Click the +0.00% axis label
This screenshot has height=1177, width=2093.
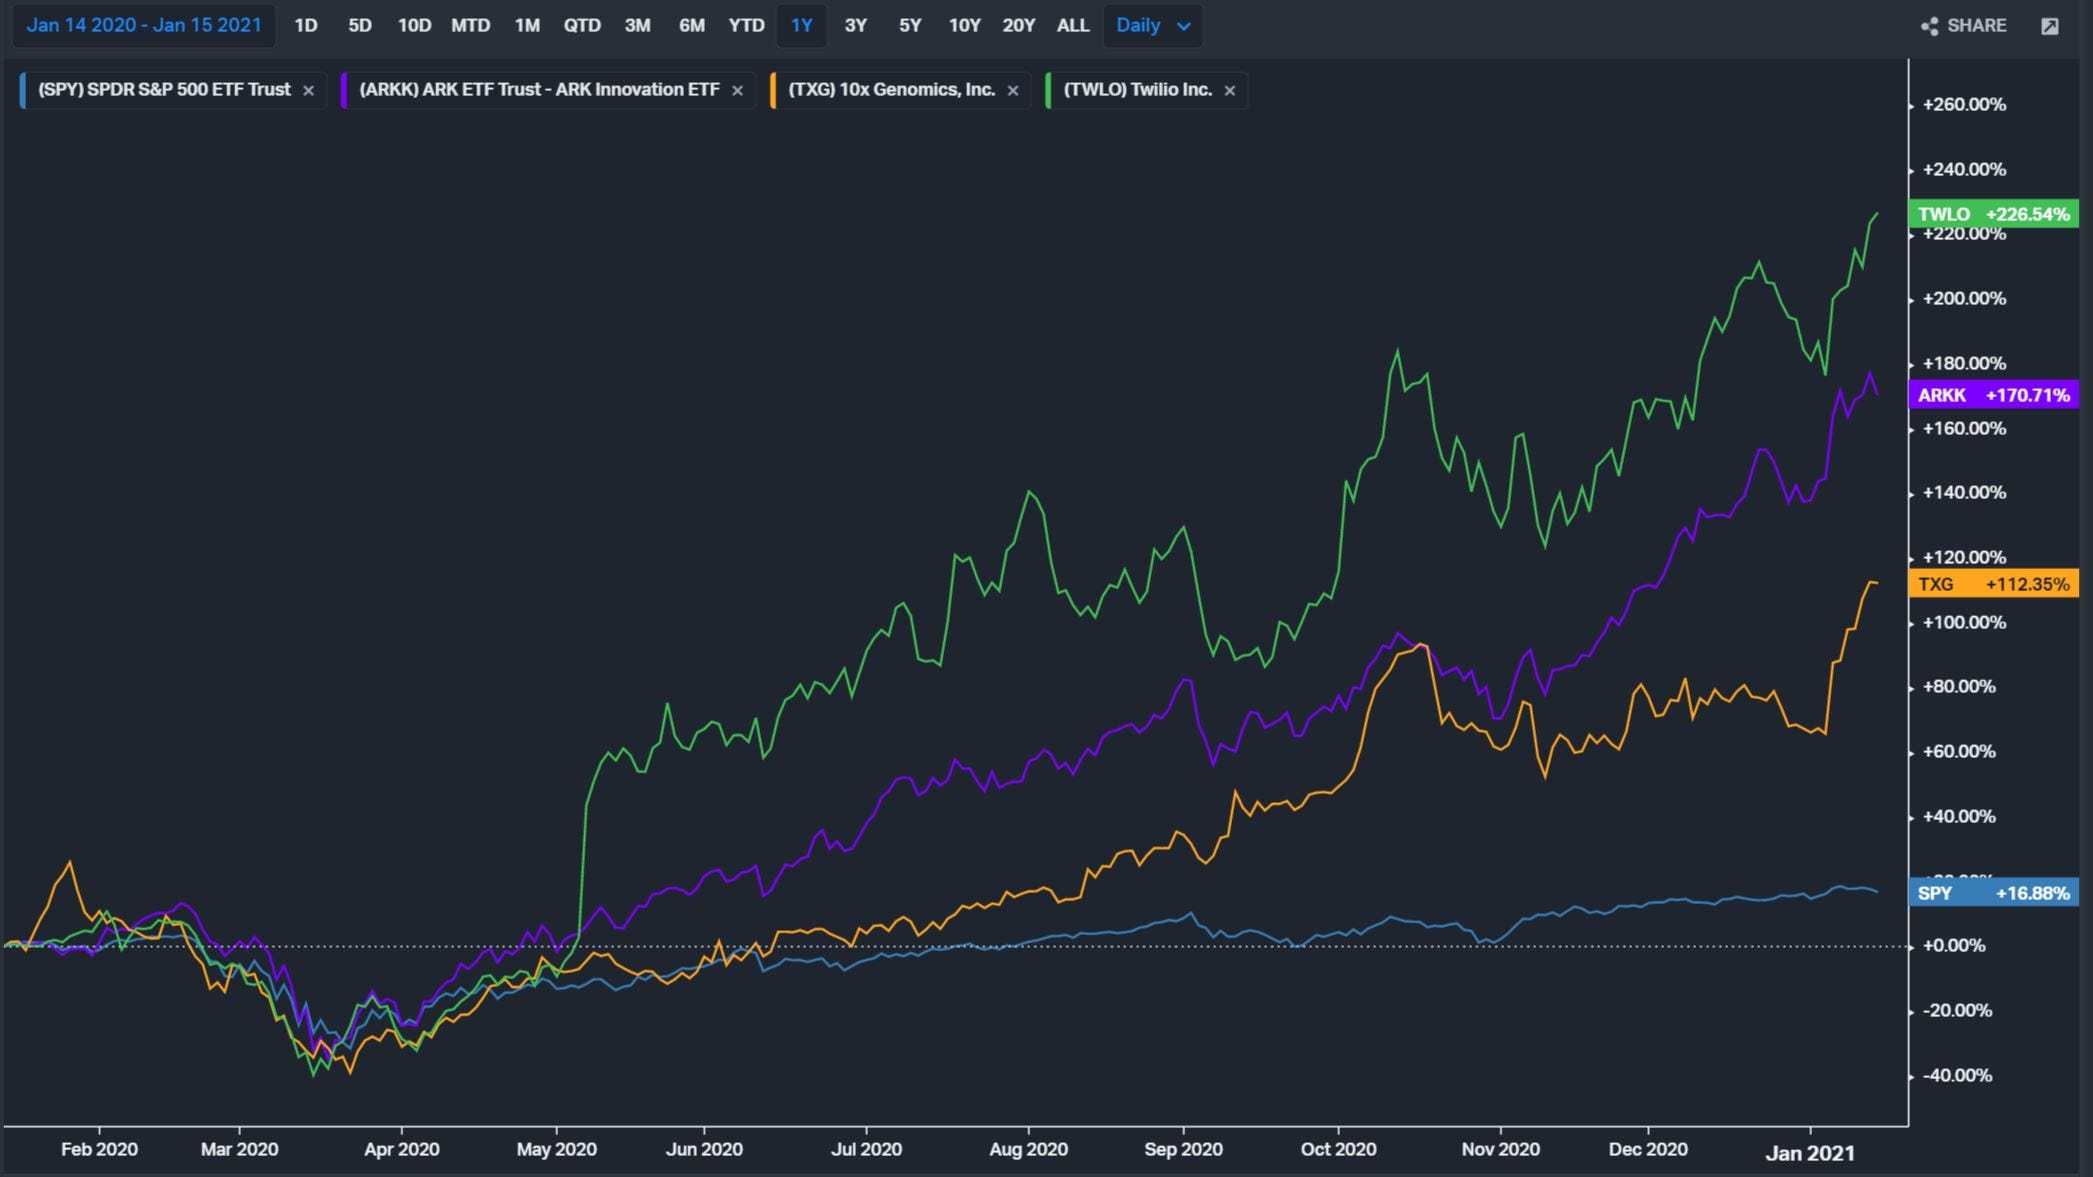pos(1954,946)
